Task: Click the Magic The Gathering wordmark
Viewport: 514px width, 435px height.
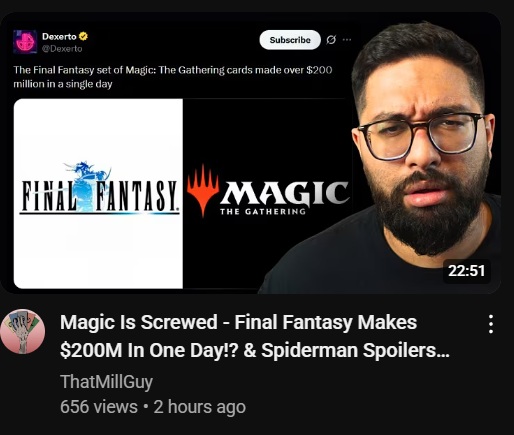Action: click(284, 198)
